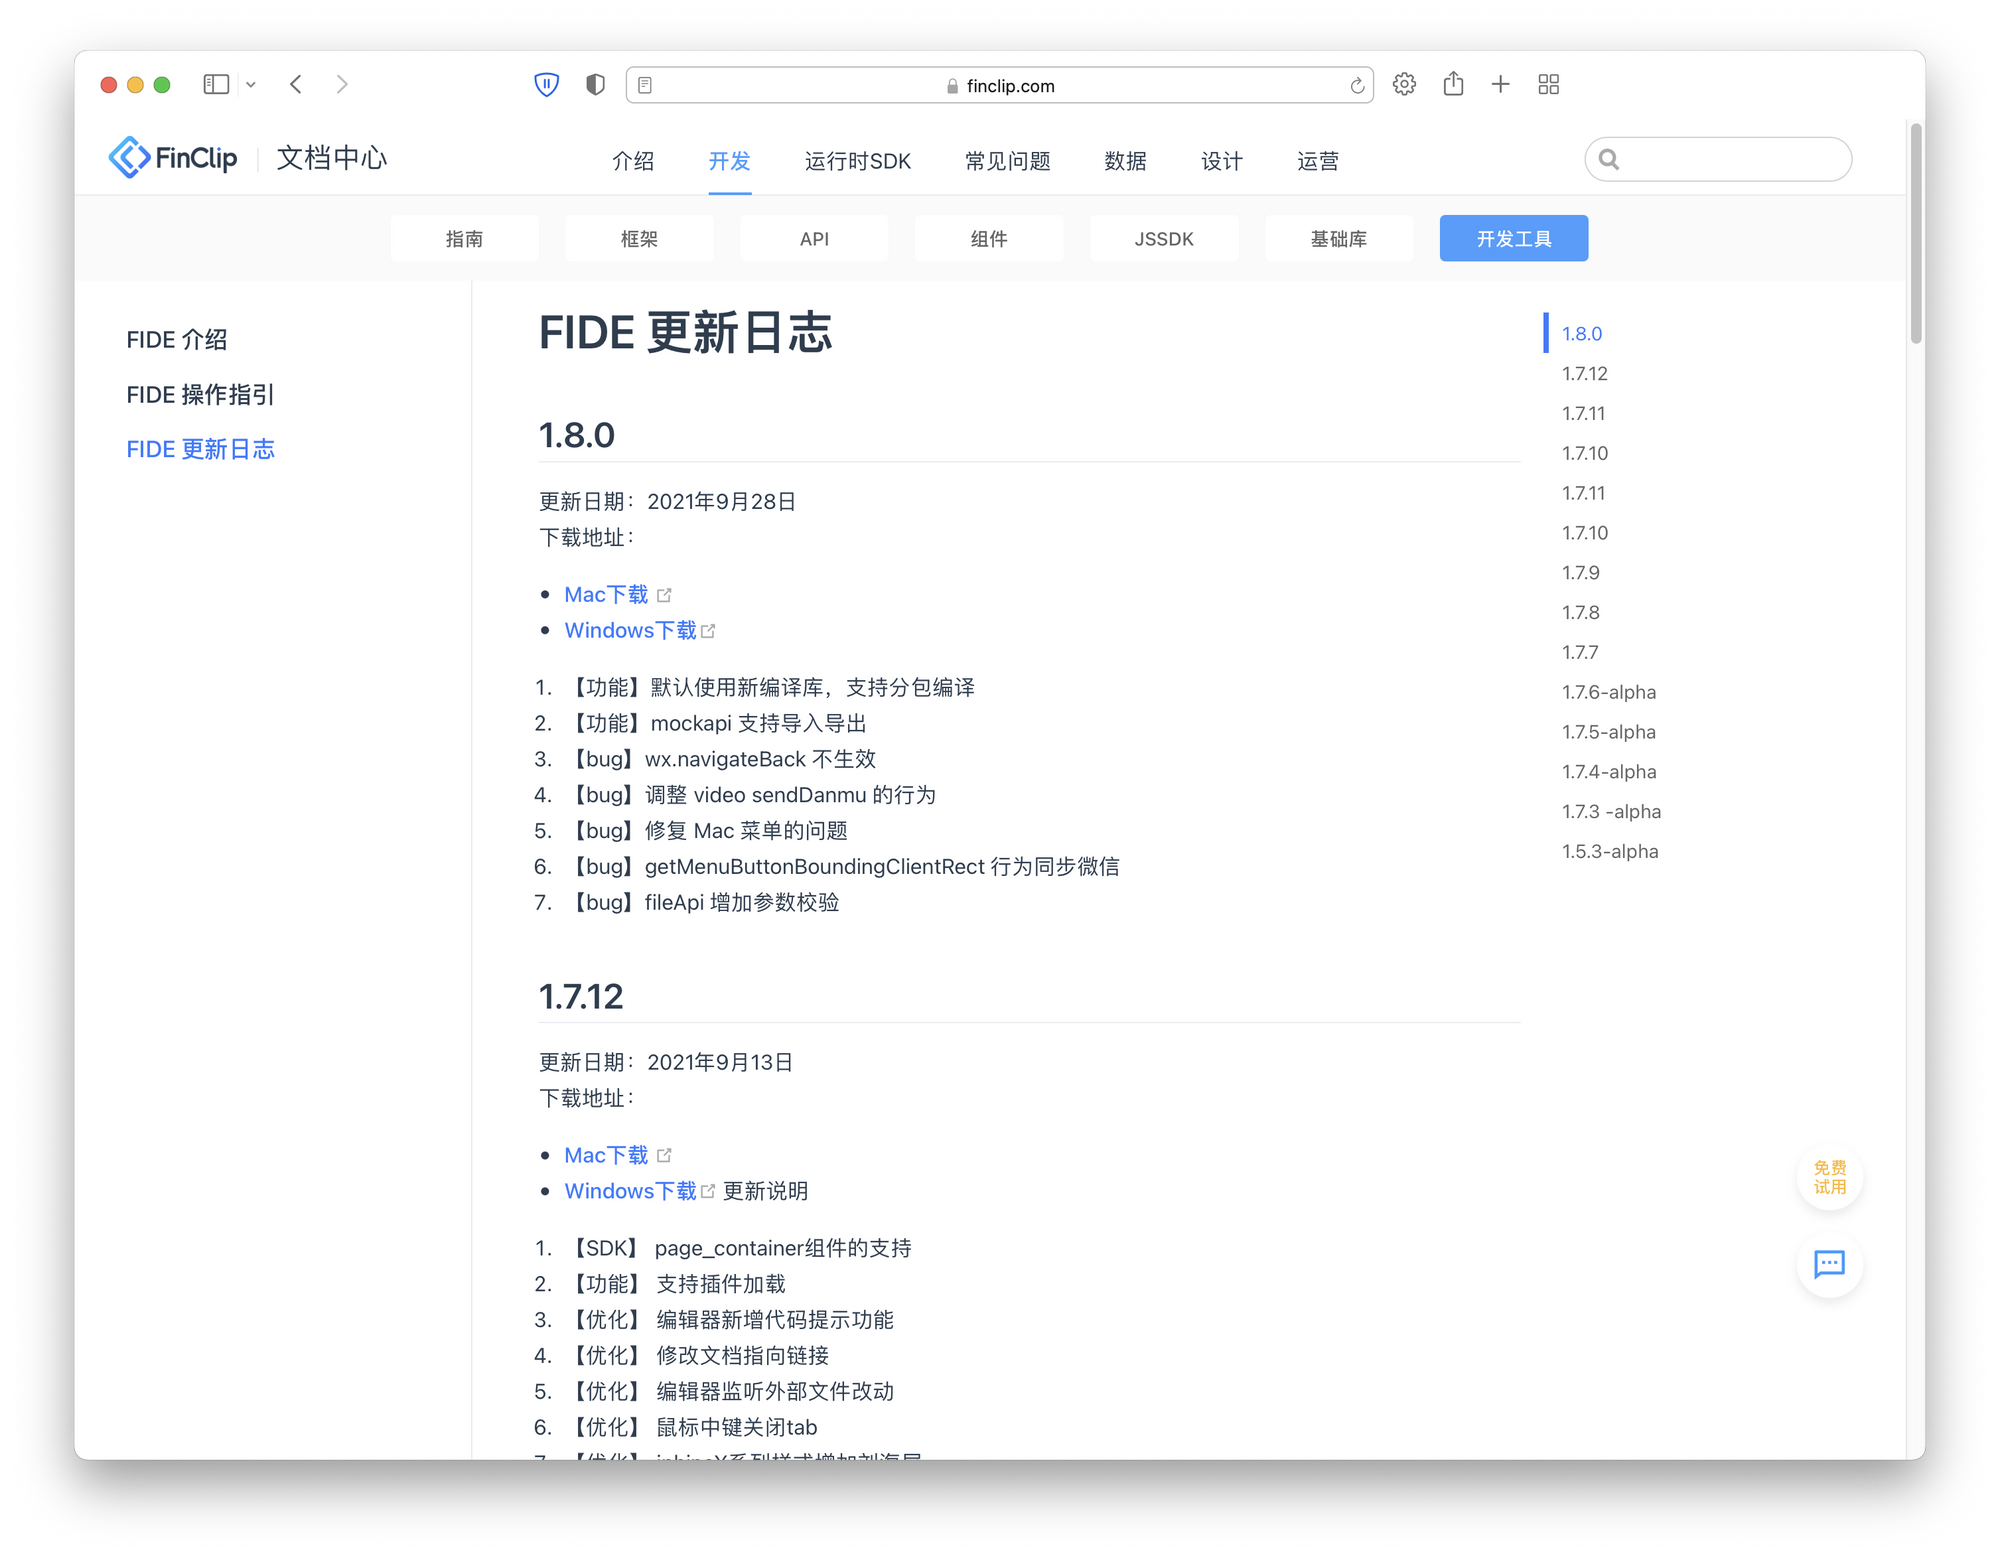The image size is (2000, 1558).
Task: Jump to 1.7.6-alpha in the version outline
Action: (x=1608, y=692)
